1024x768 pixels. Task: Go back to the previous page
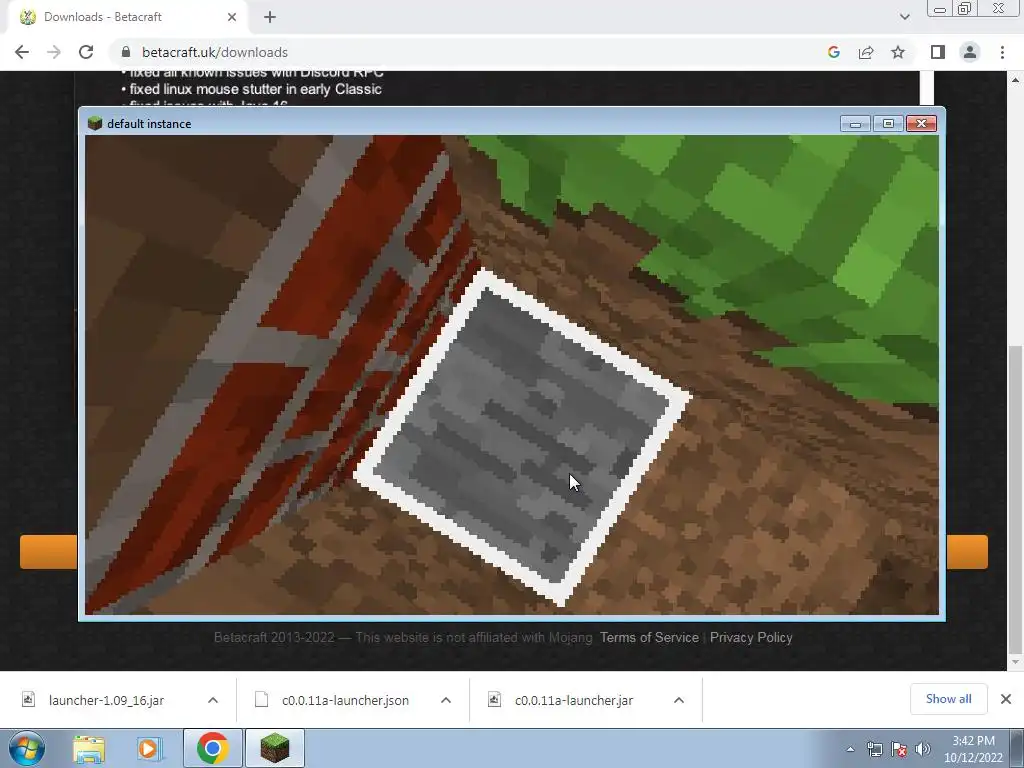(x=22, y=52)
